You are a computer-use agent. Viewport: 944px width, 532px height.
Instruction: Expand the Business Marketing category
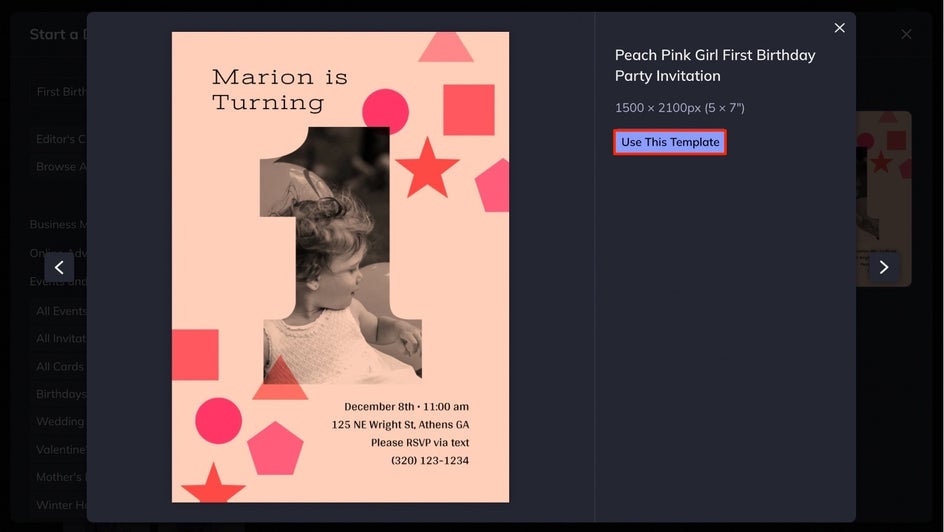click(x=58, y=224)
